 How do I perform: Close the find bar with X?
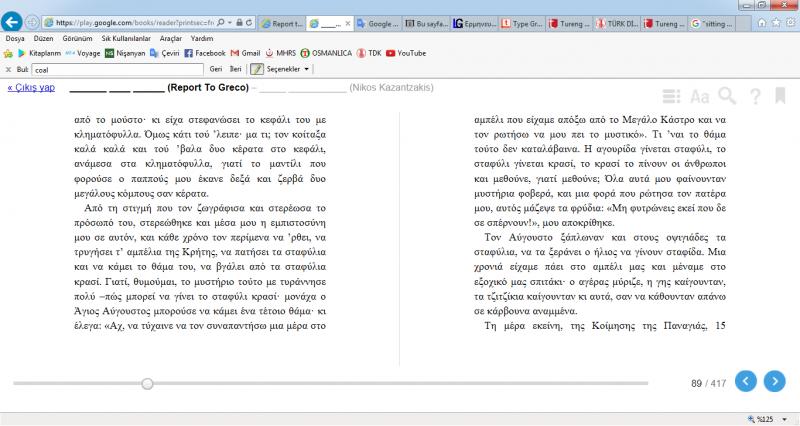8,69
